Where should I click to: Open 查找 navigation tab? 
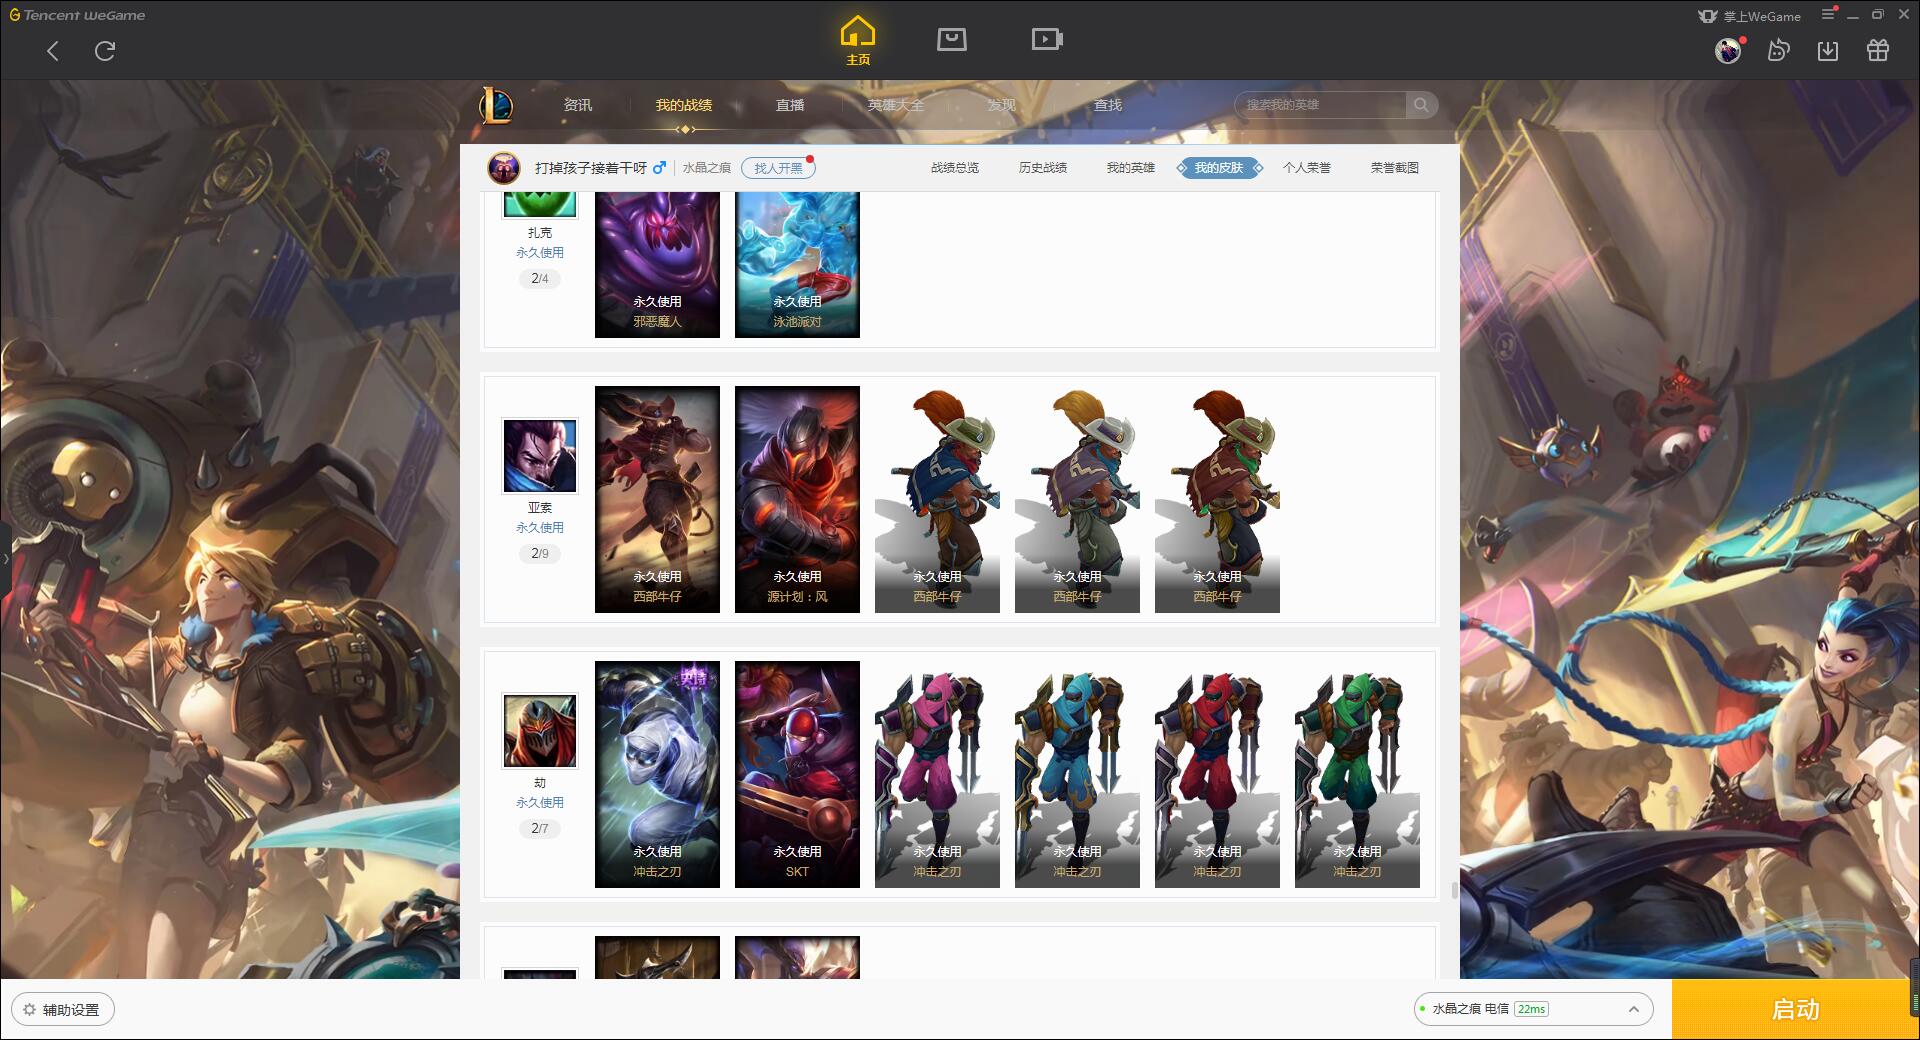(x=1108, y=105)
